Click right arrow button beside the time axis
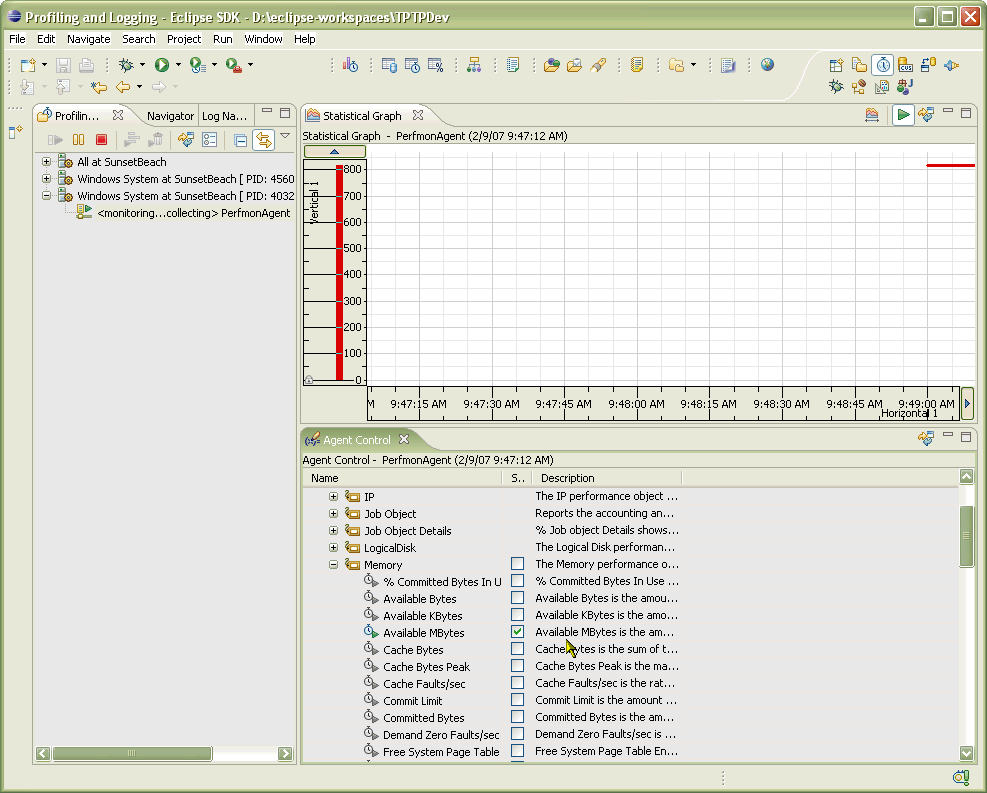 point(967,403)
